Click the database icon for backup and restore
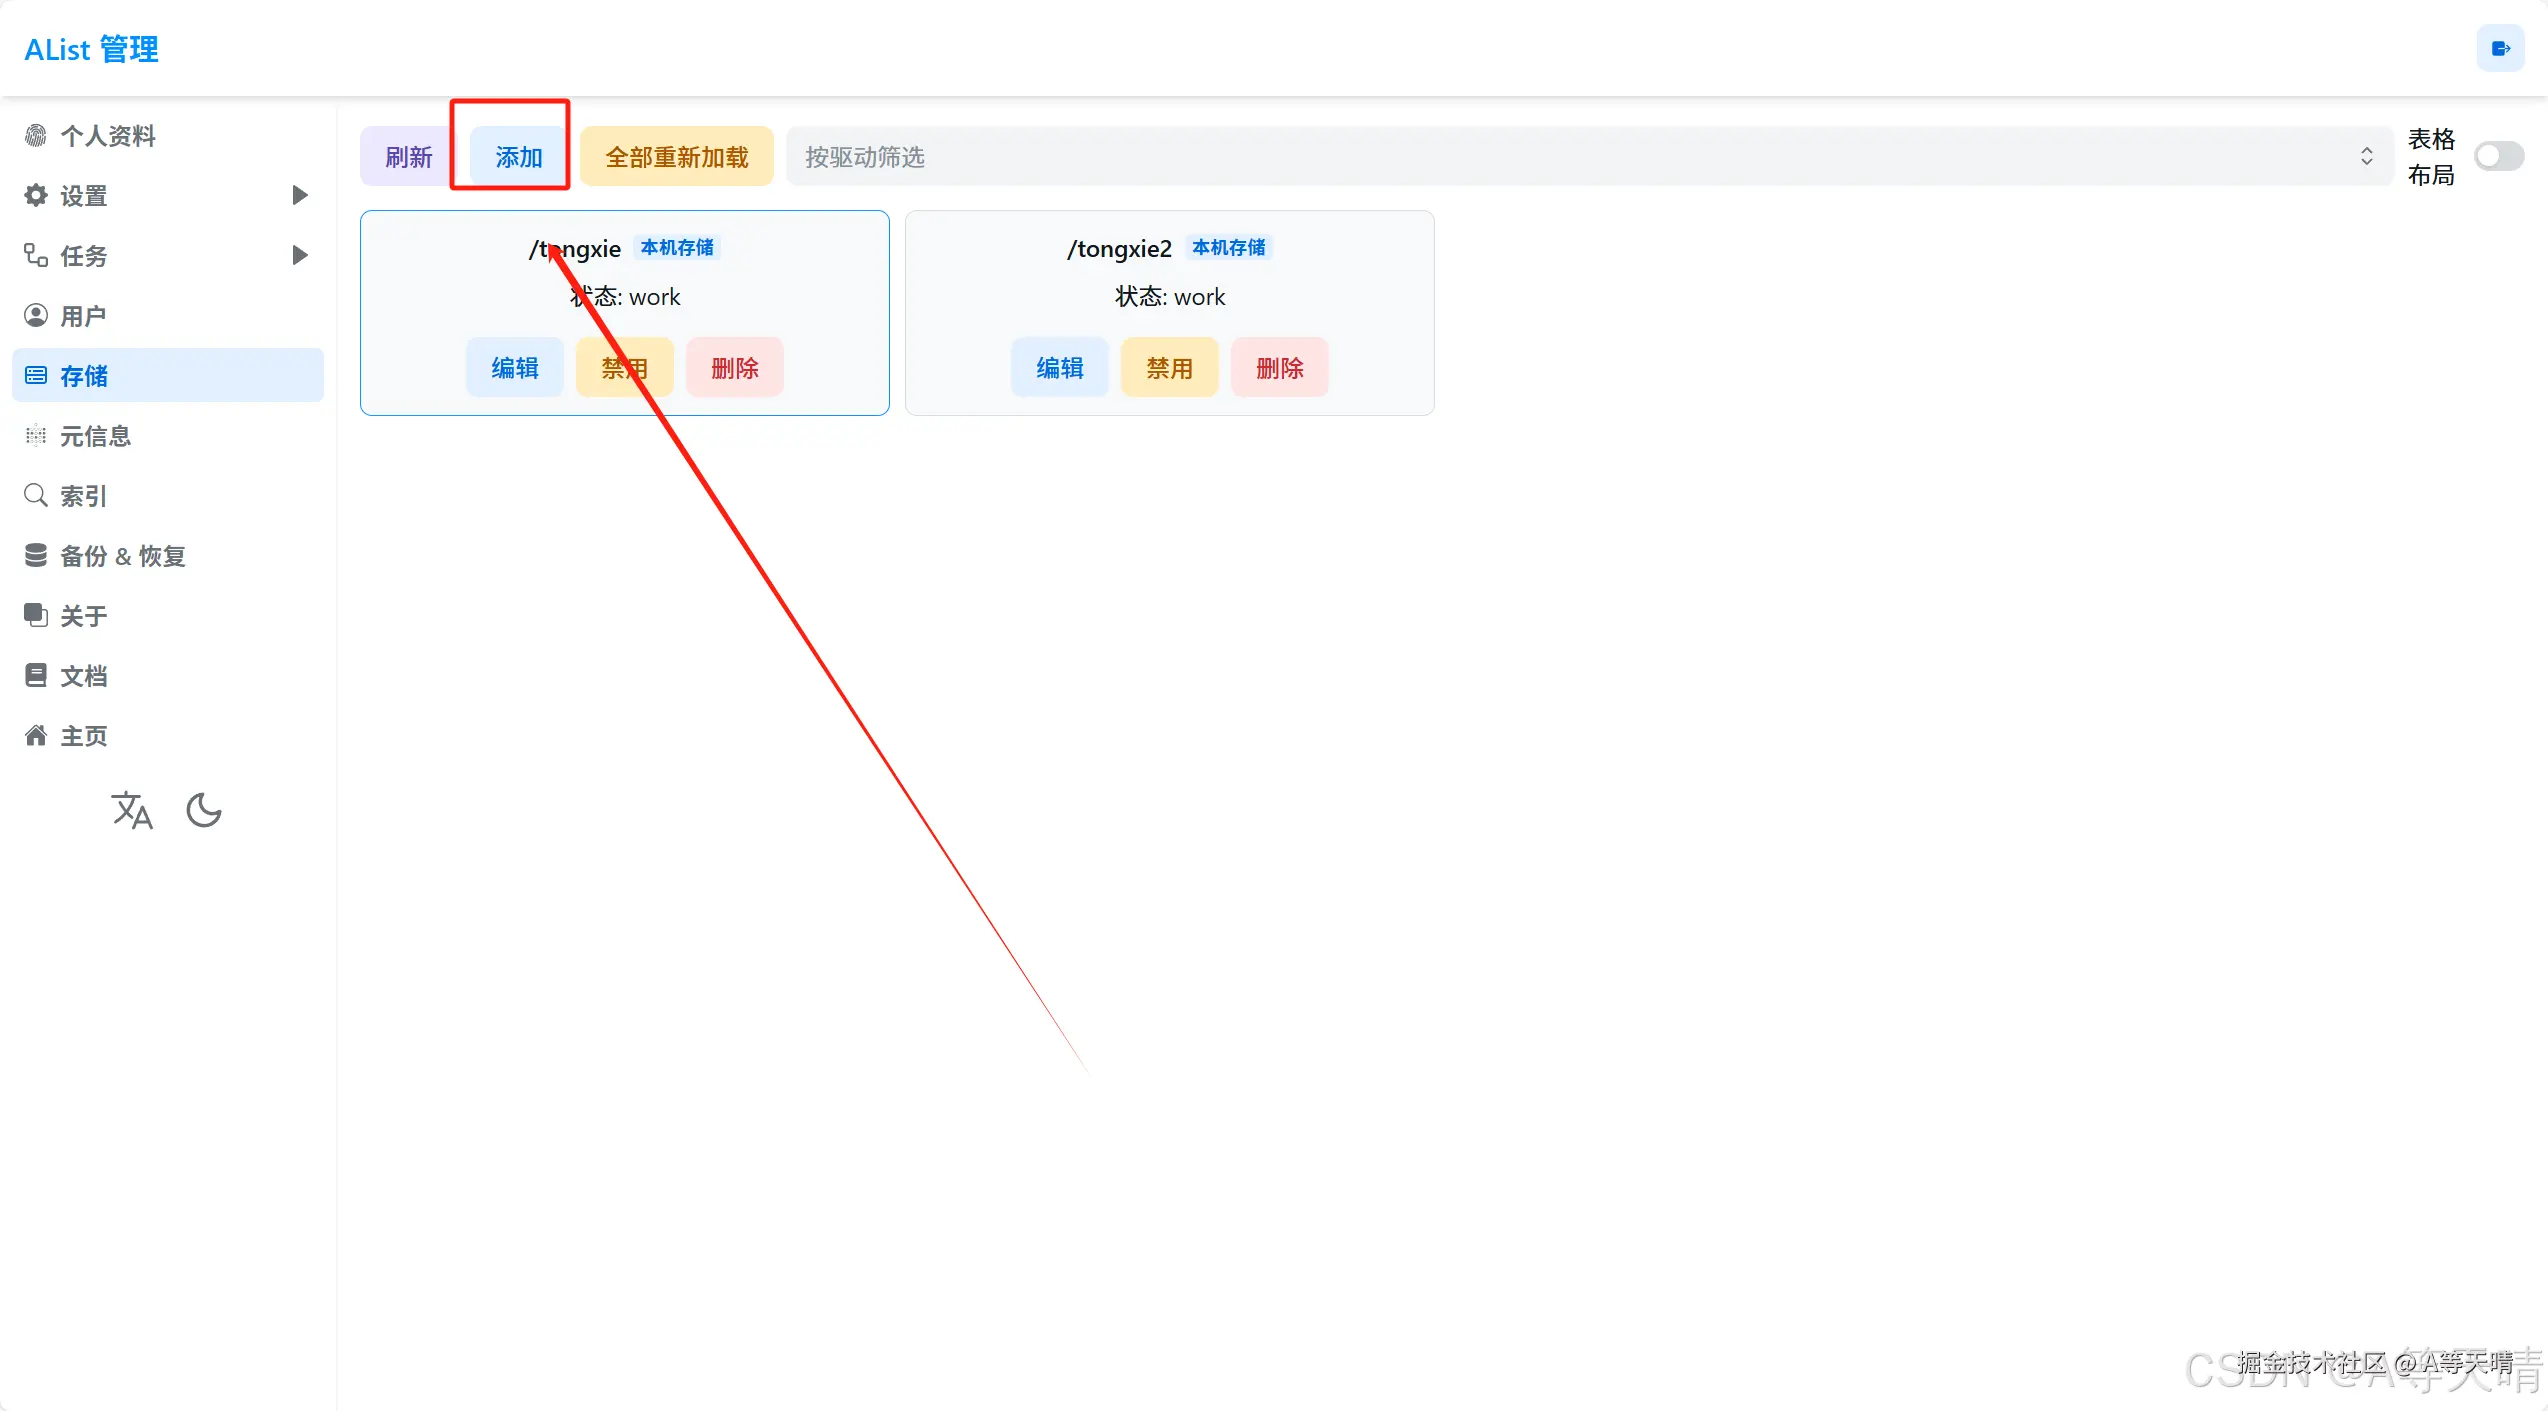Image resolution: width=2548 pixels, height=1411 pixels. pos(36,555)
